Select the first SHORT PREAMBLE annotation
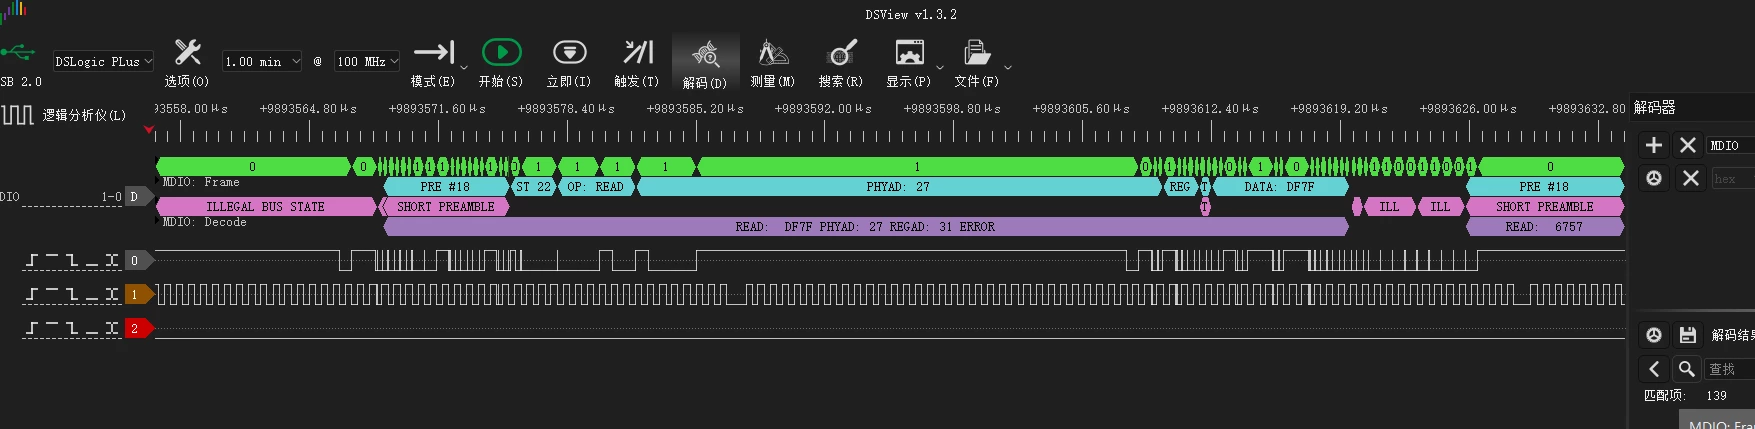The width and height of the screenshot is (1755, 429). 446,207
